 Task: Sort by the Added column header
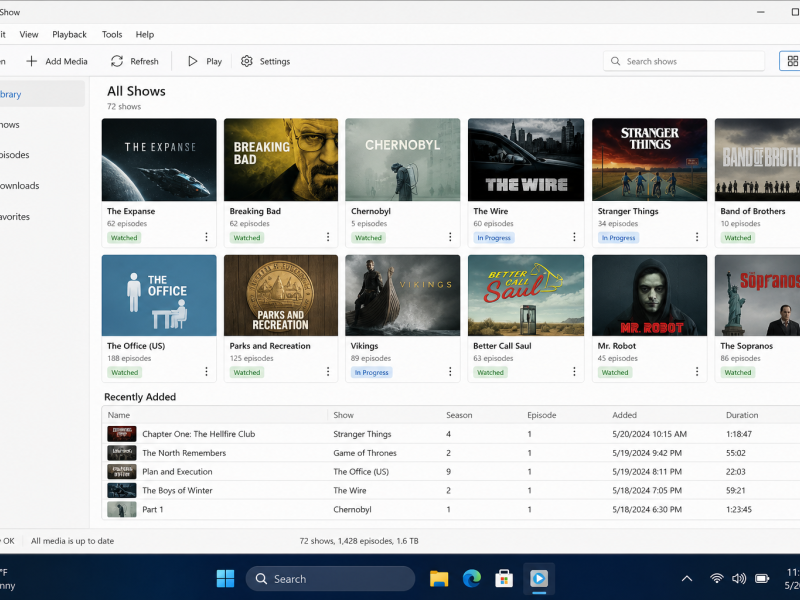click(x=624, y=415)
